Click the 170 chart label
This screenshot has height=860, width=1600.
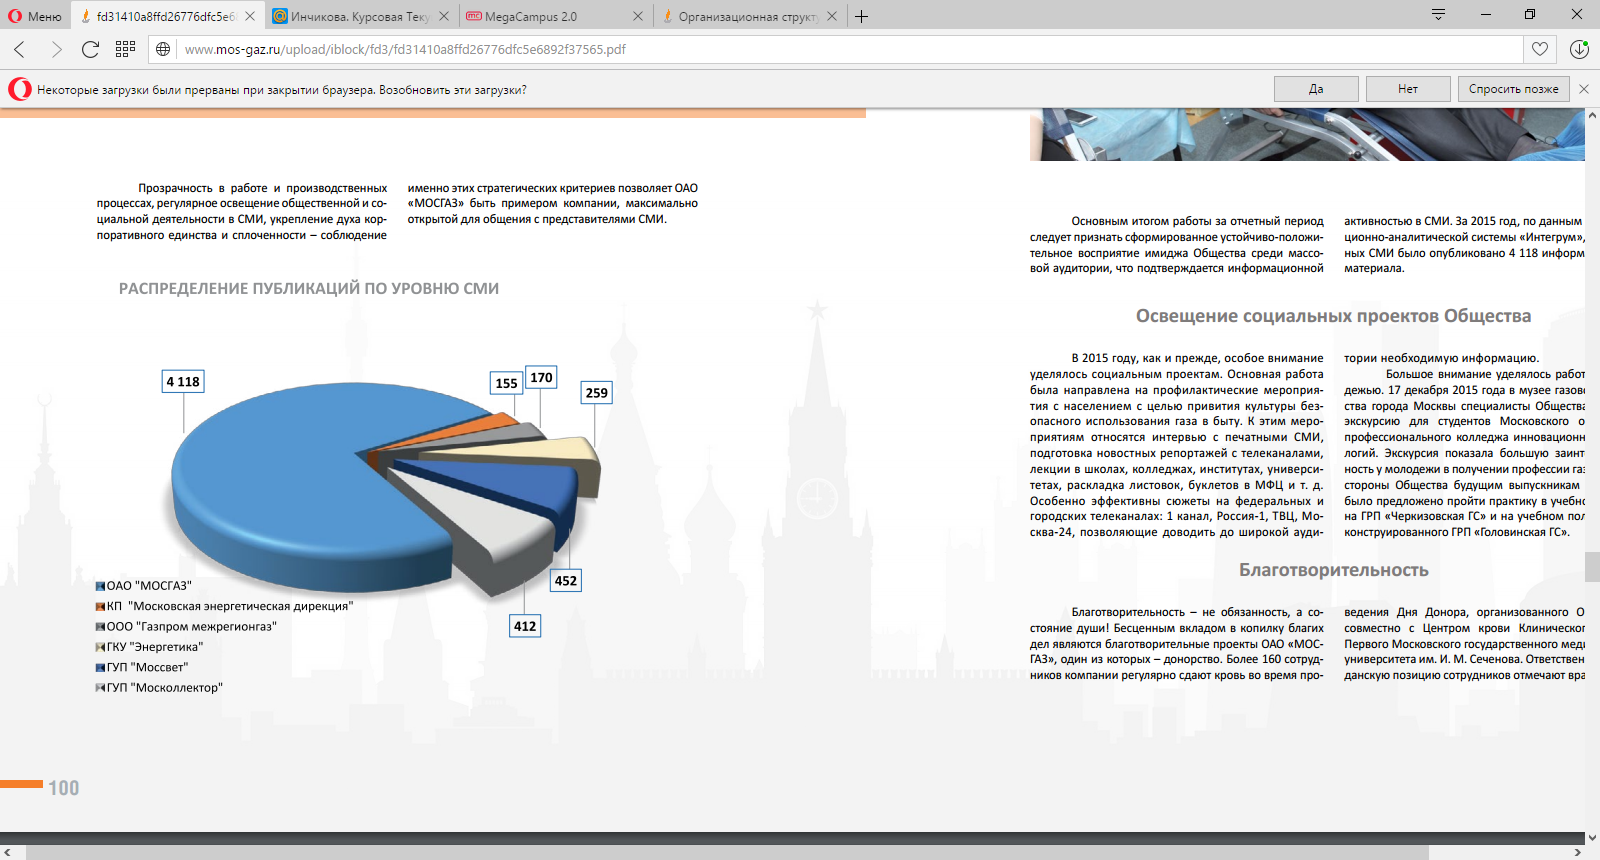541,377
